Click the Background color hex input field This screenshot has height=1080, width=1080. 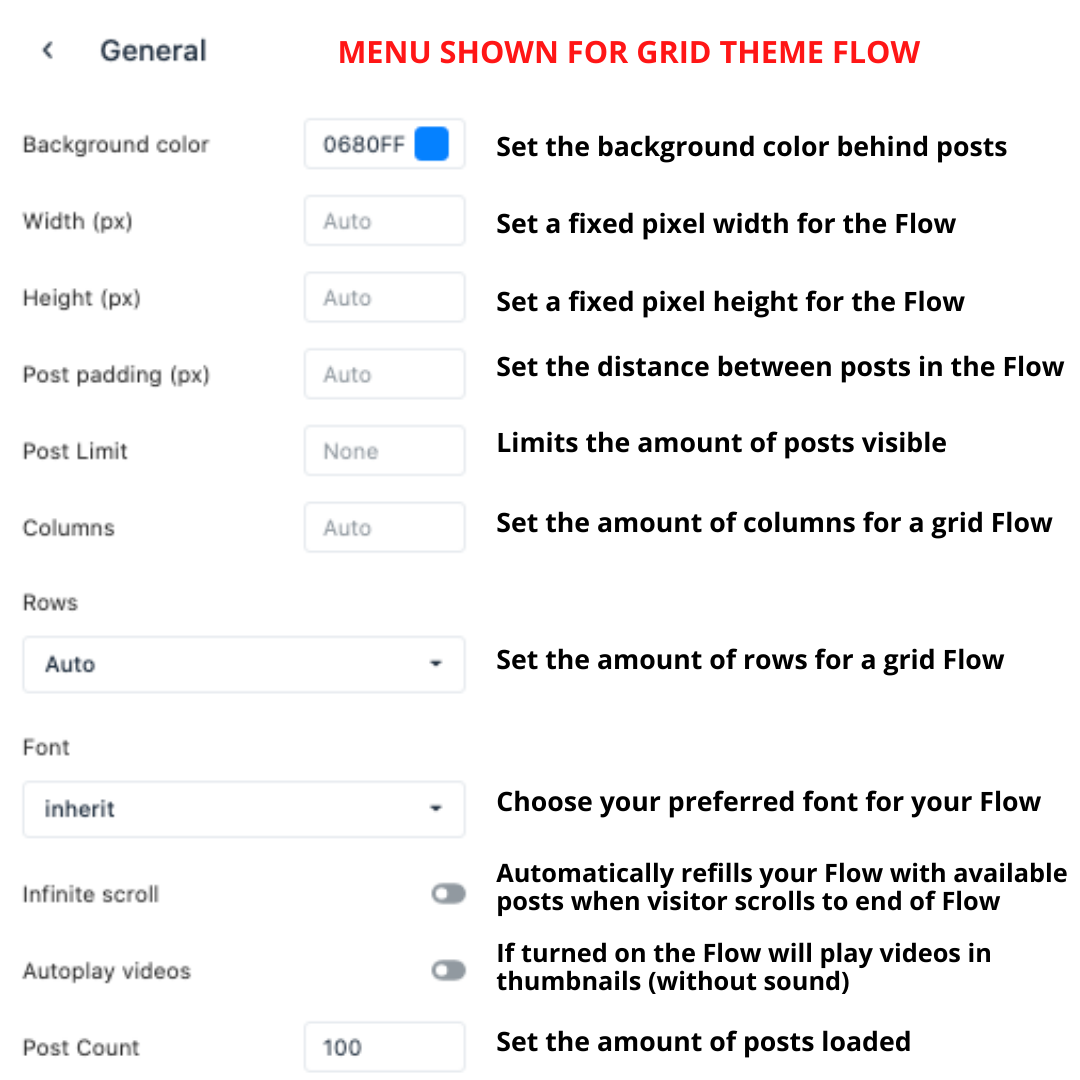363,145
